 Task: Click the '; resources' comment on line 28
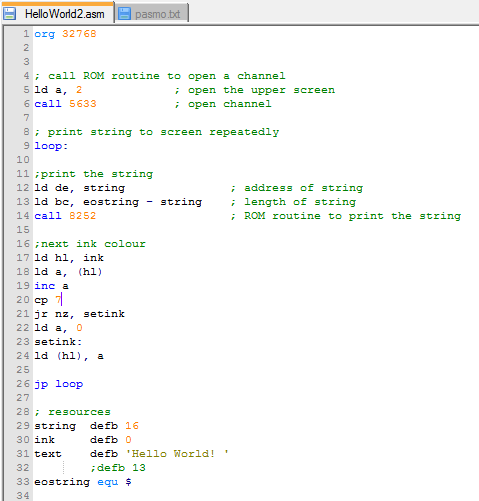72,412
